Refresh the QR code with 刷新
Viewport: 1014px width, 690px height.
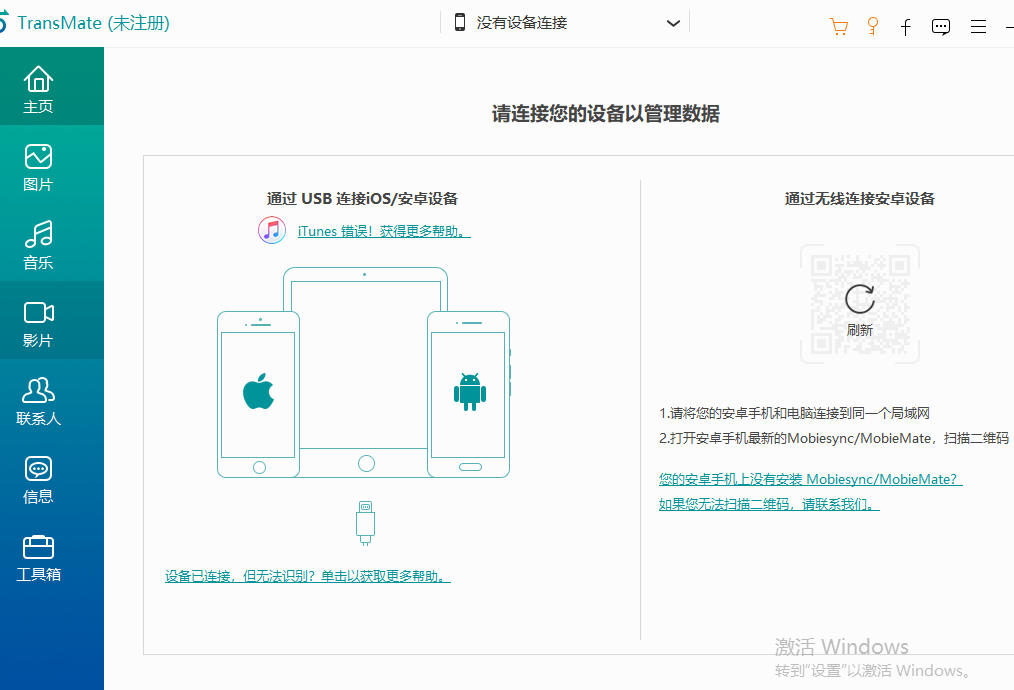860,306
